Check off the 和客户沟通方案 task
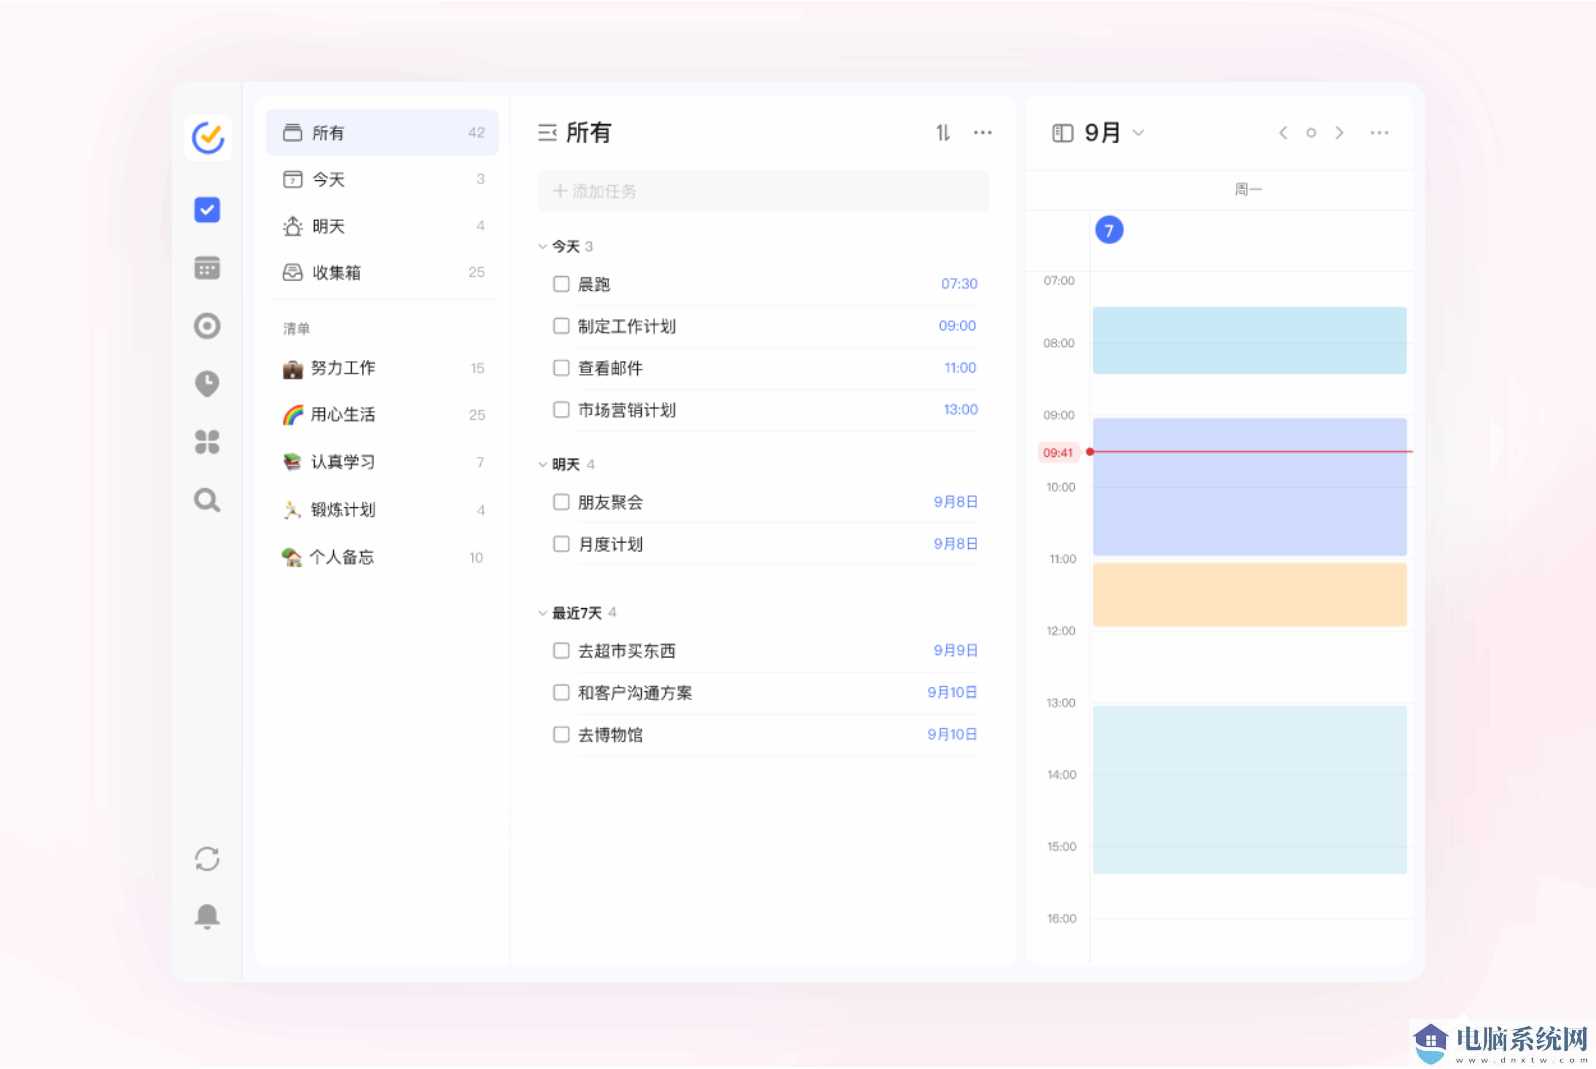Image resolution: width=1596 pixels, height=1069 pixels. 561,693
